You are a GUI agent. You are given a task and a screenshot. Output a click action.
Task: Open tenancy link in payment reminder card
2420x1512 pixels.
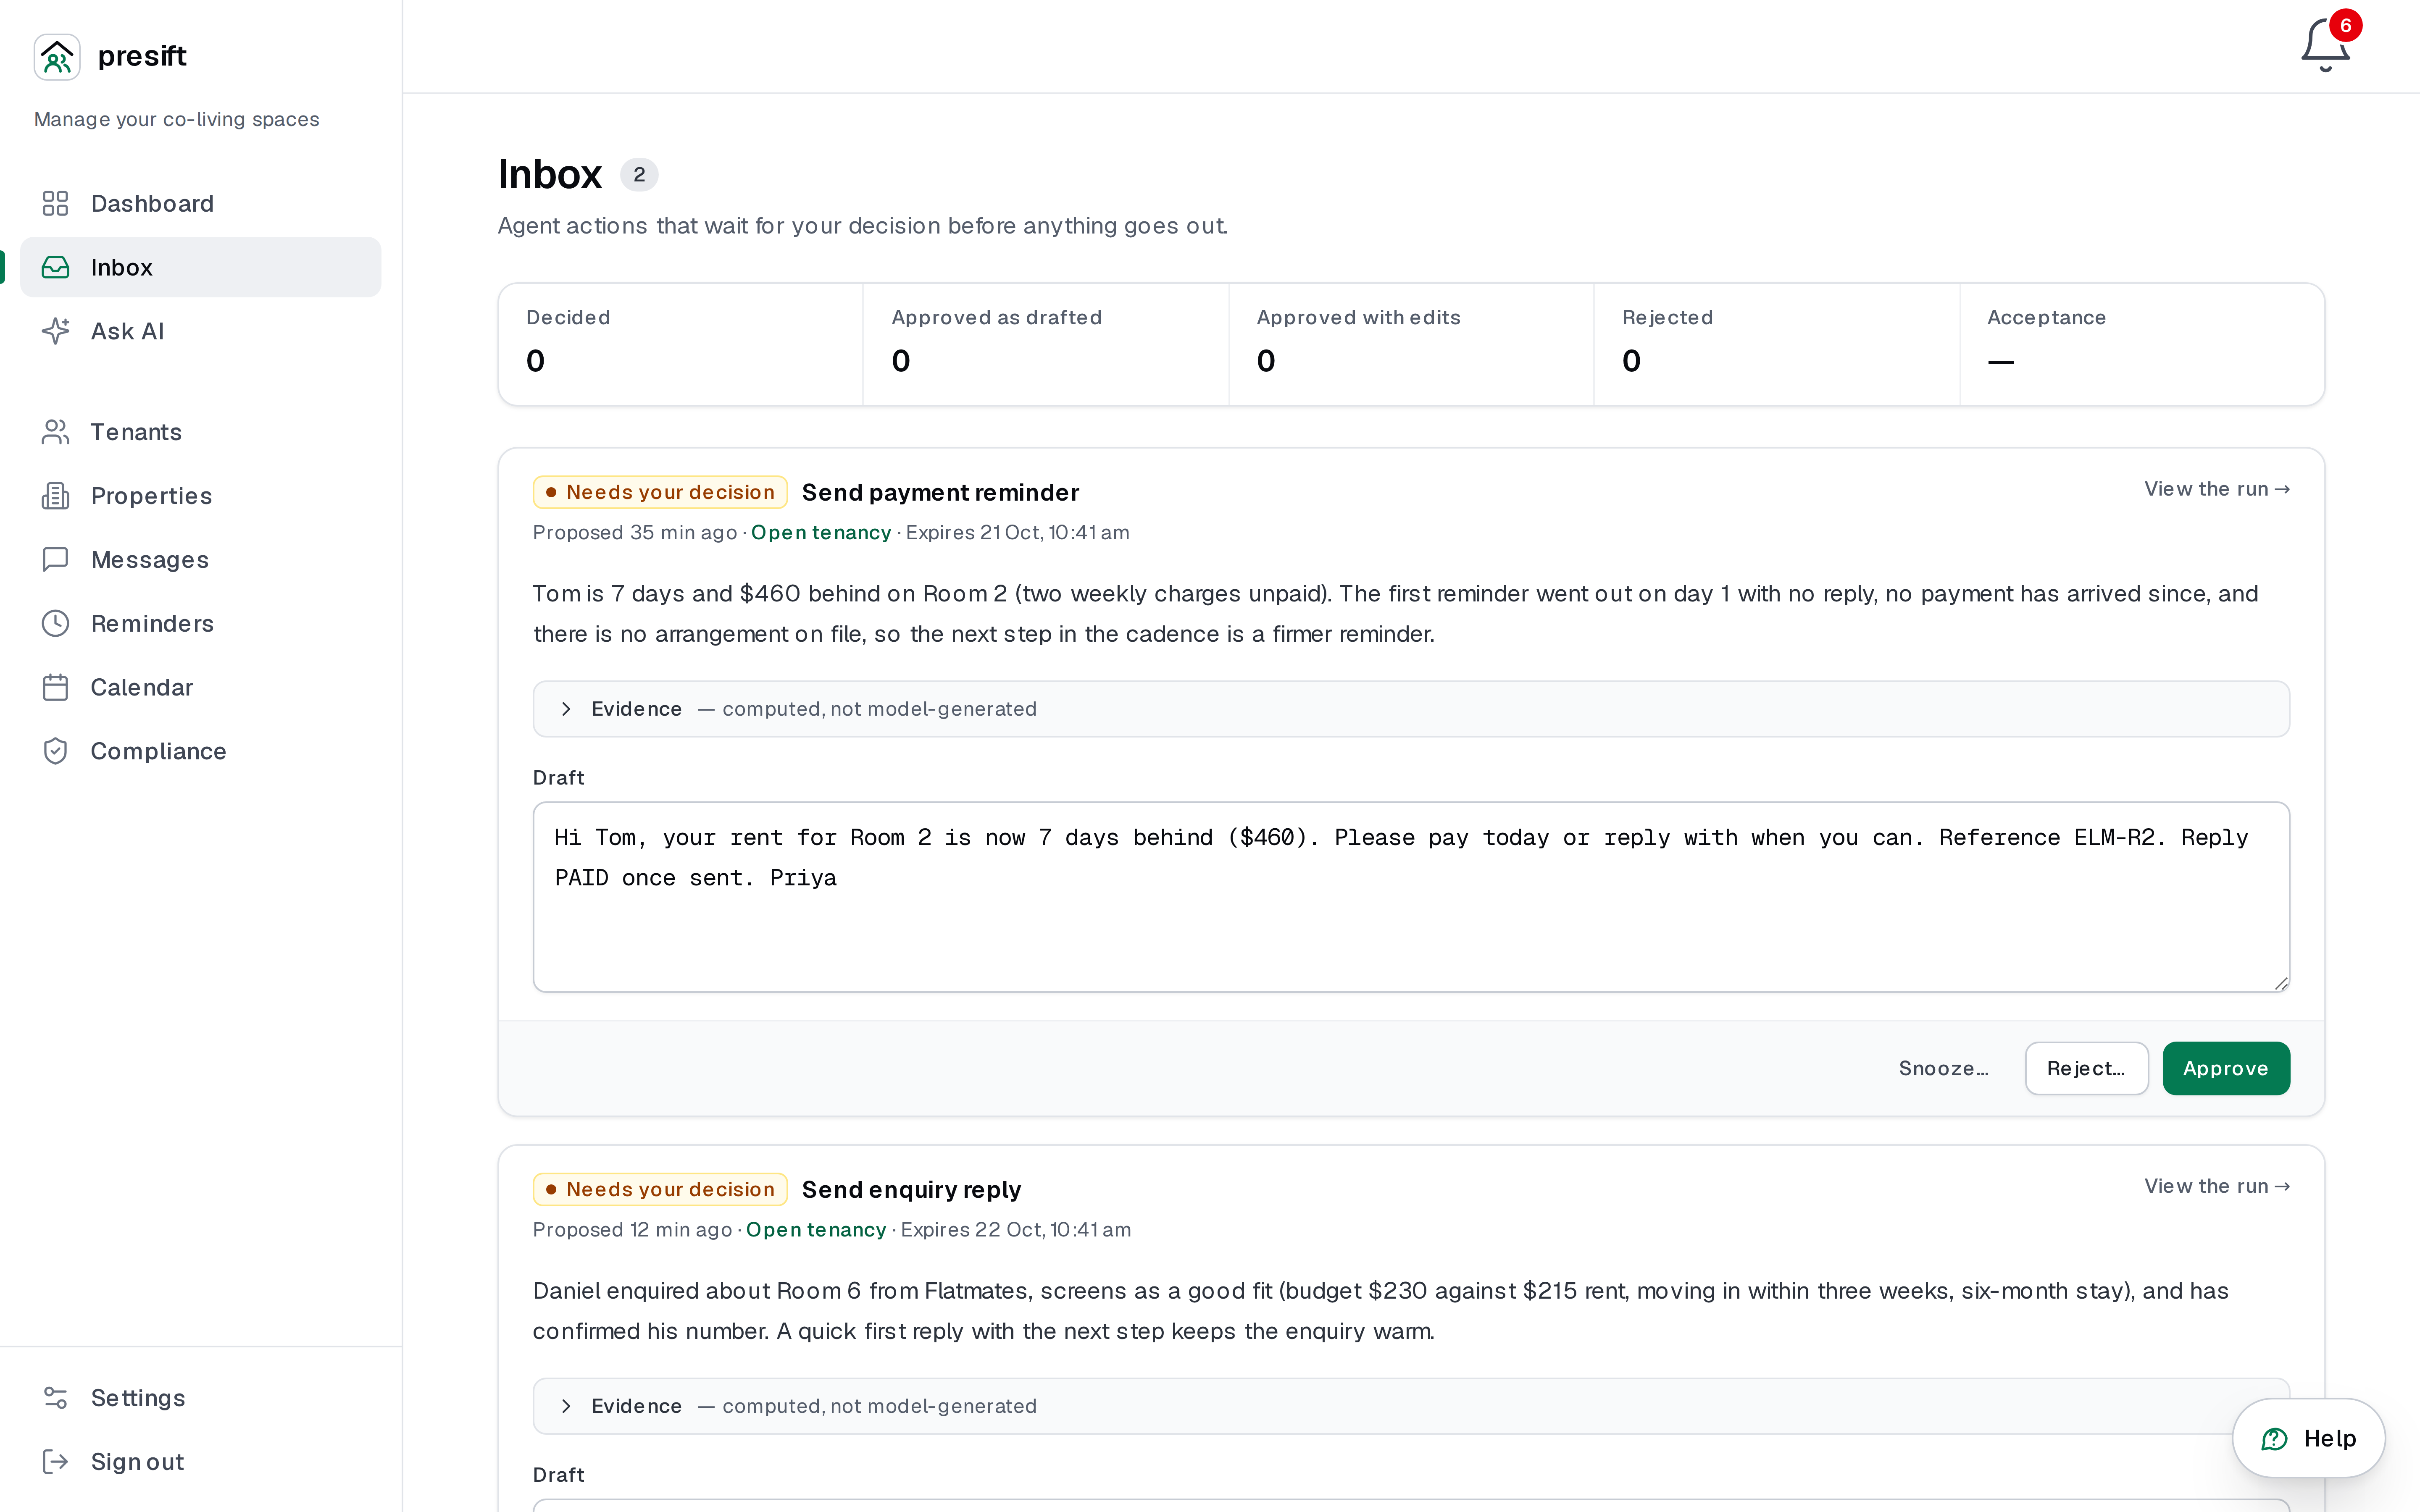[820, 532]
